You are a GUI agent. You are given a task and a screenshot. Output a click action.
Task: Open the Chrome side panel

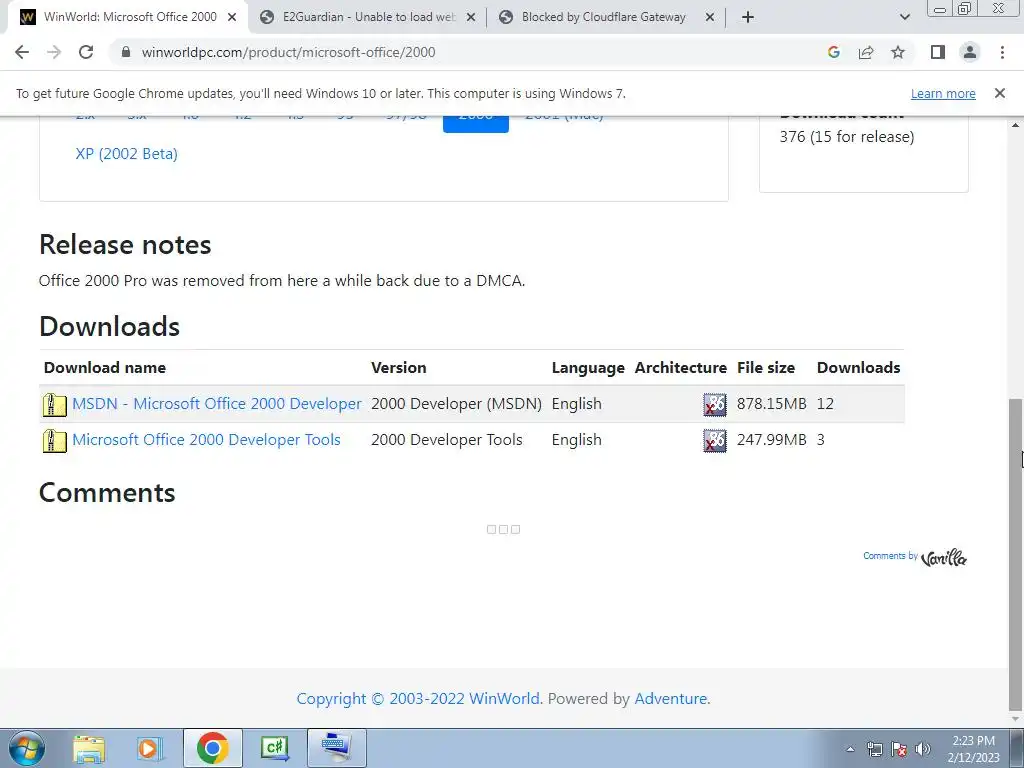point(938,52)
